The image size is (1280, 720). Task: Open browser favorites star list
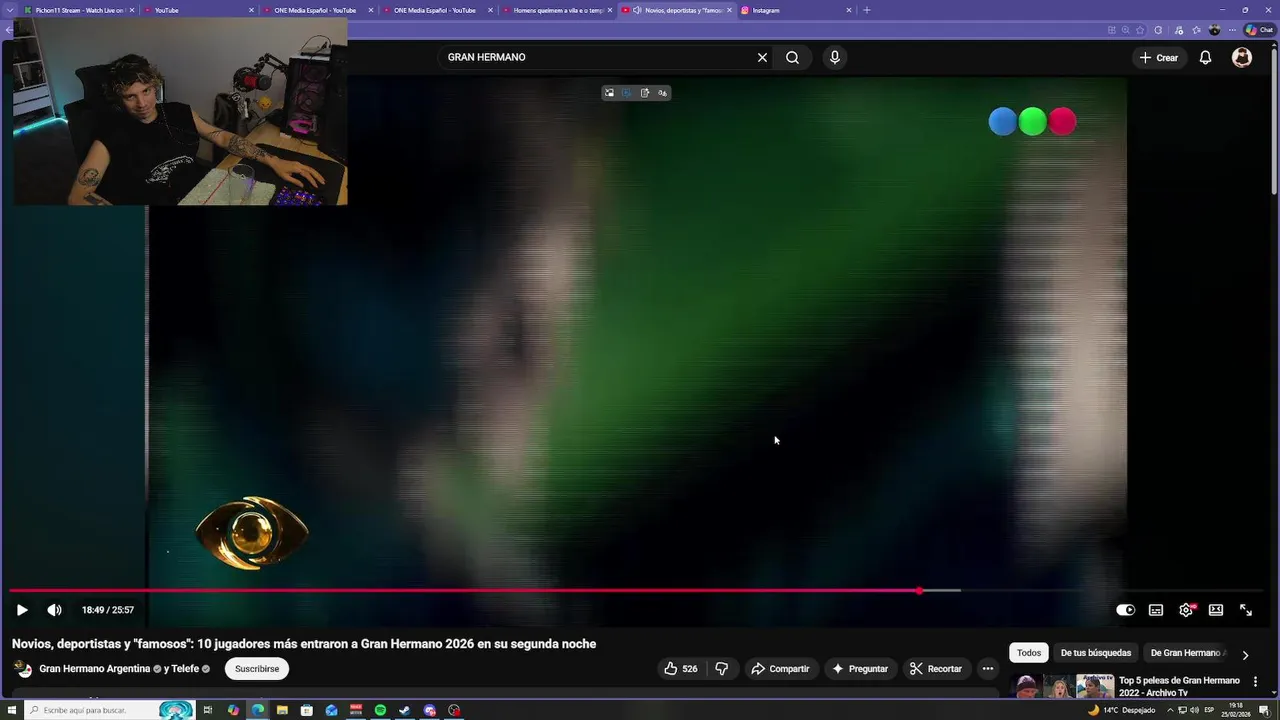pos(1196,30)
